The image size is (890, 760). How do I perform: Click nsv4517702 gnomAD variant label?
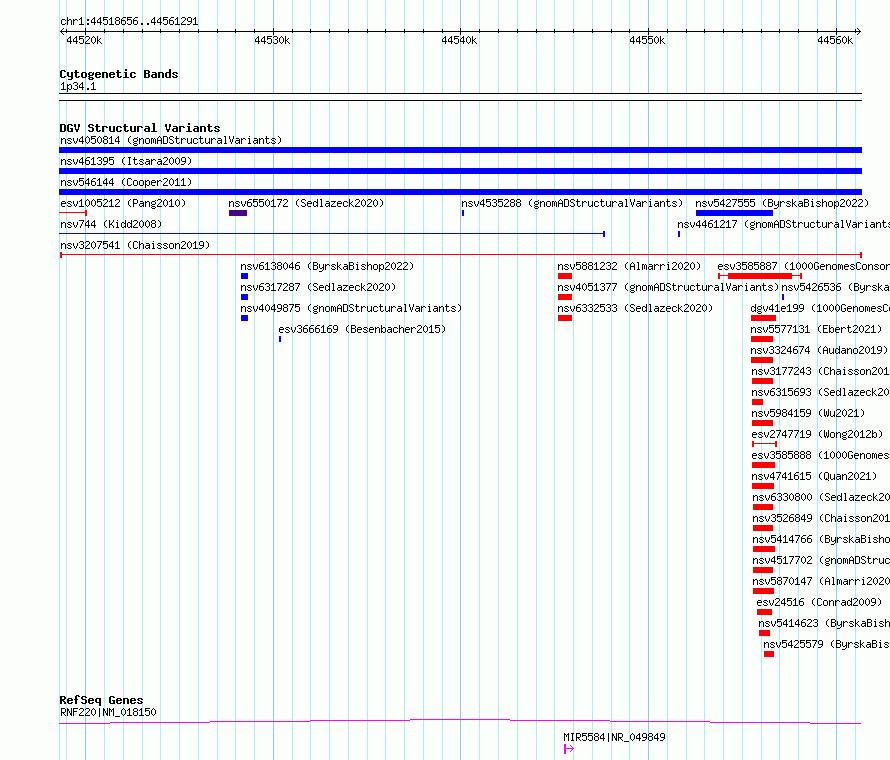821,560
